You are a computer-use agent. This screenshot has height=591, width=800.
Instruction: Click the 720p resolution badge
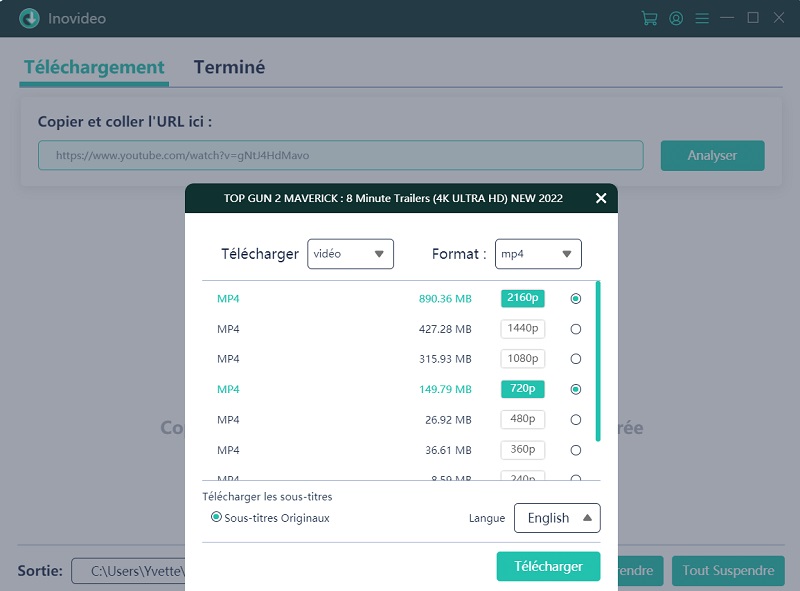tap(522, 389)
